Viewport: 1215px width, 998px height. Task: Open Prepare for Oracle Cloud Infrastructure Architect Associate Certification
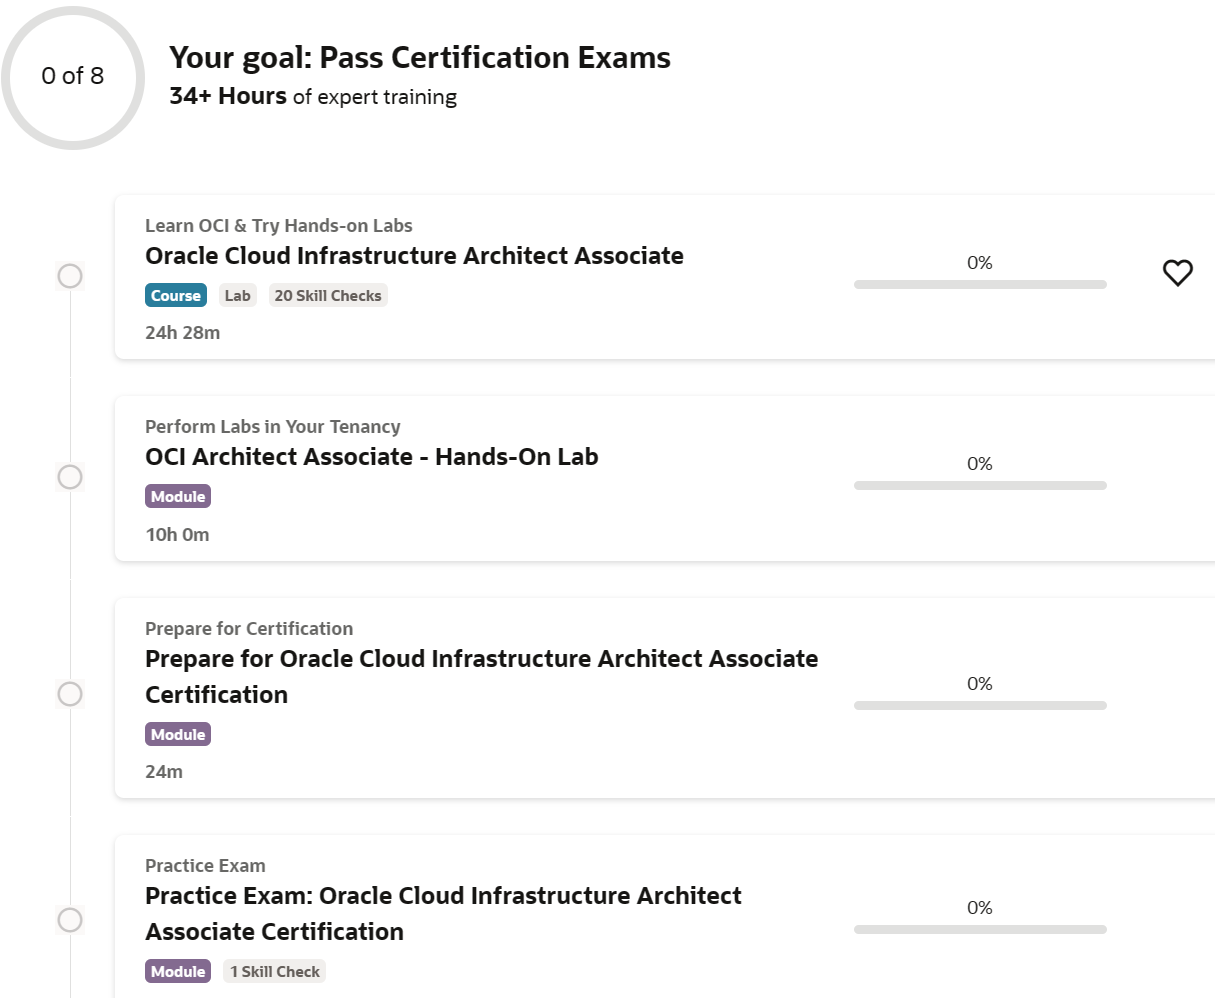(x=481, y=659)
